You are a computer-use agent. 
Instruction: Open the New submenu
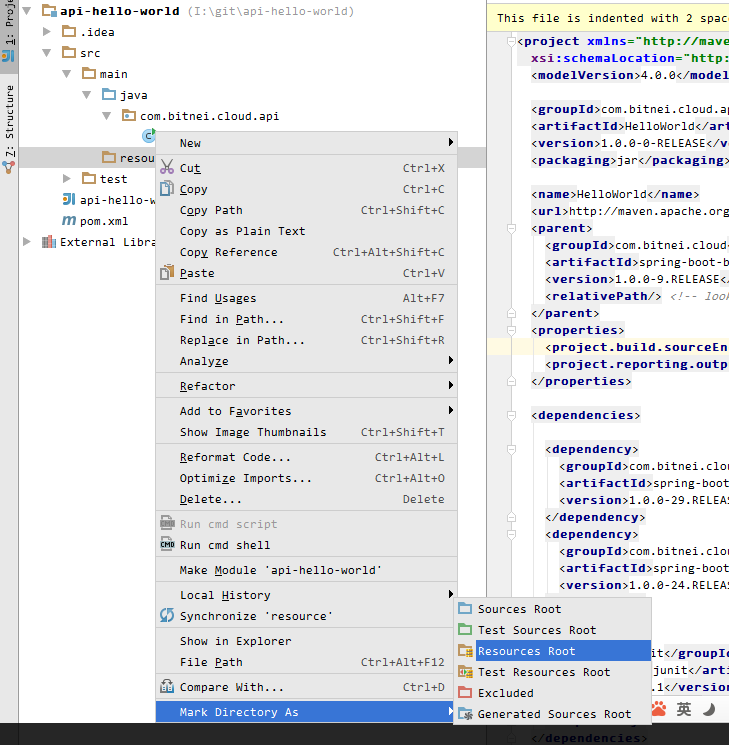pyautogui.click(x=307, y=143)
